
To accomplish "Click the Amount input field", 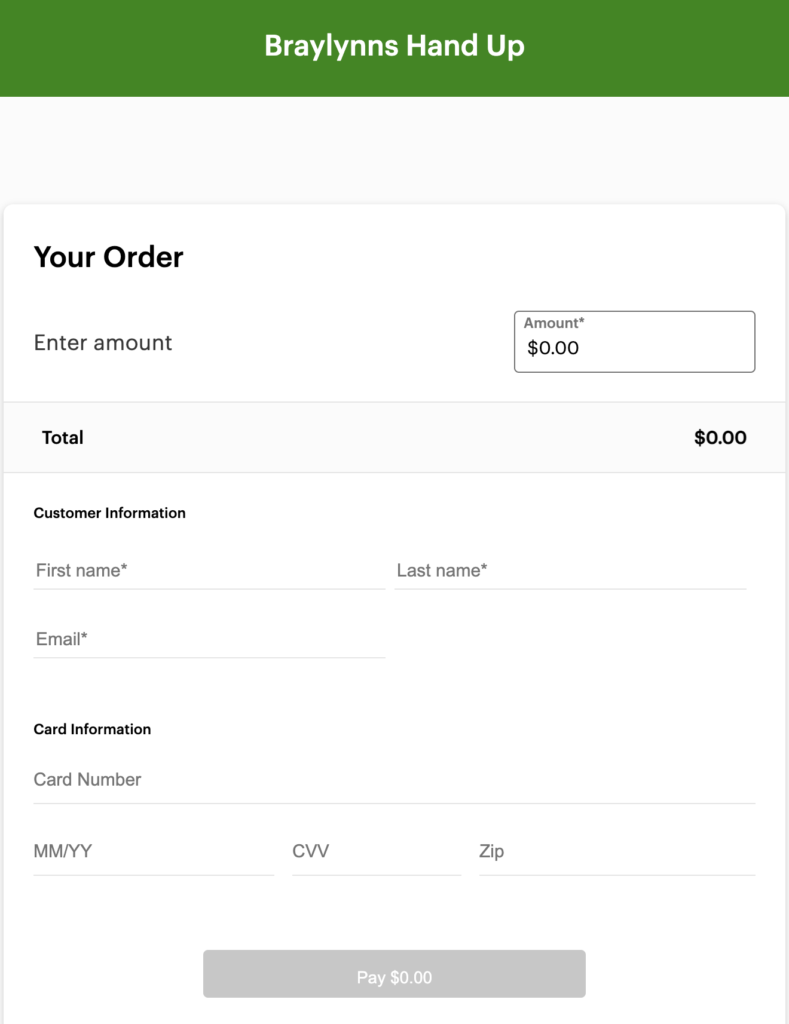I will [634, 349].
